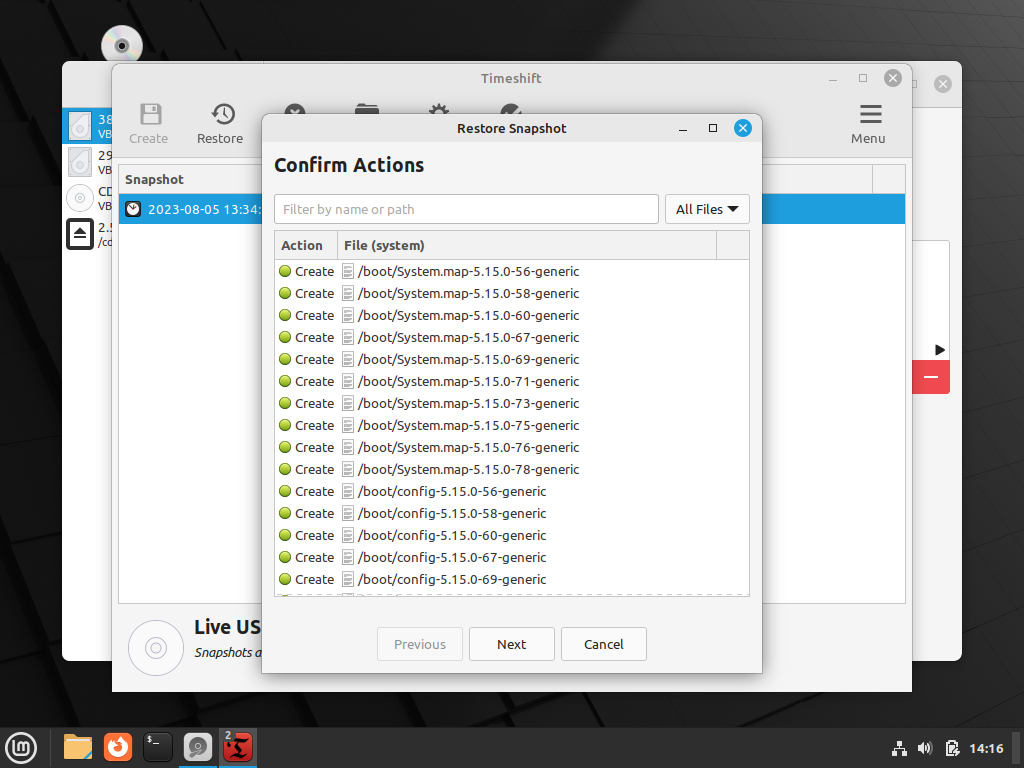Select row /boot/System.map-5.15.0-67-generic

point(511,338)
